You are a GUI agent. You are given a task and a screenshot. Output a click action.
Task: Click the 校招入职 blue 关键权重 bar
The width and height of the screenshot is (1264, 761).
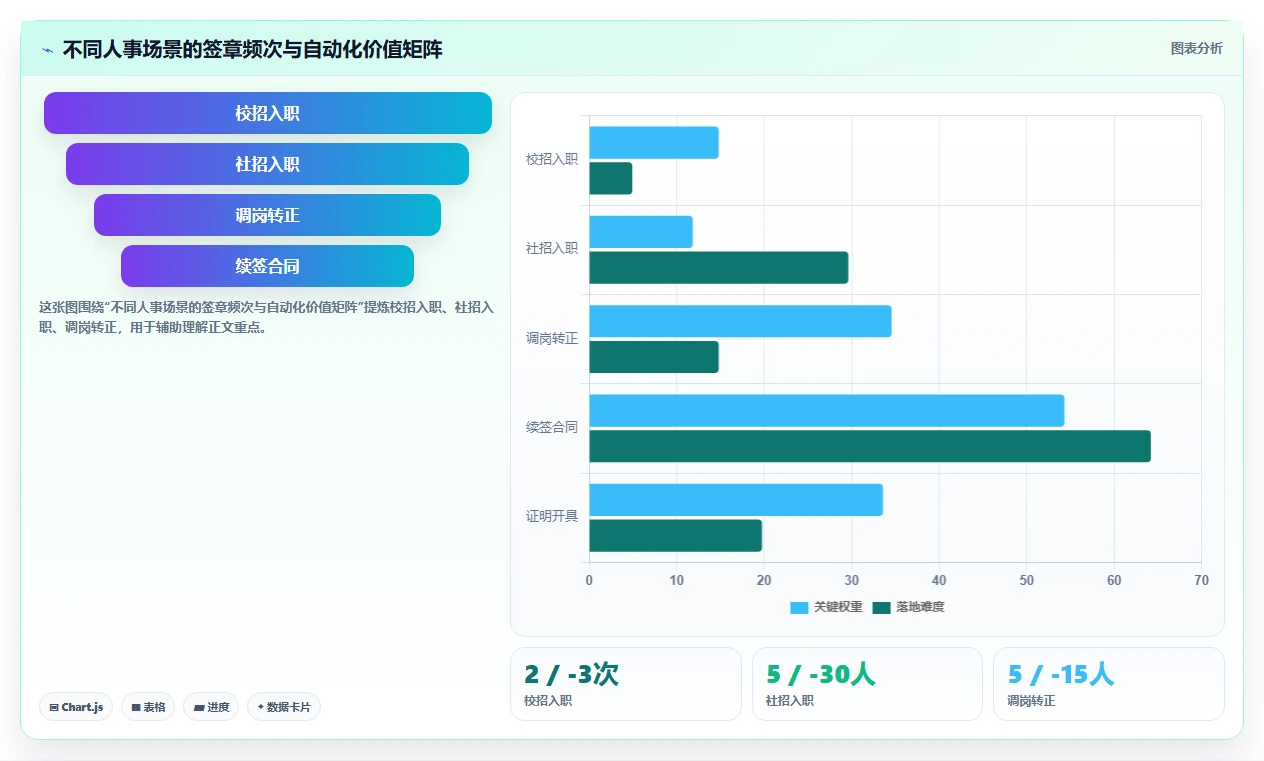pyautogui.click(x=654, y=142)
